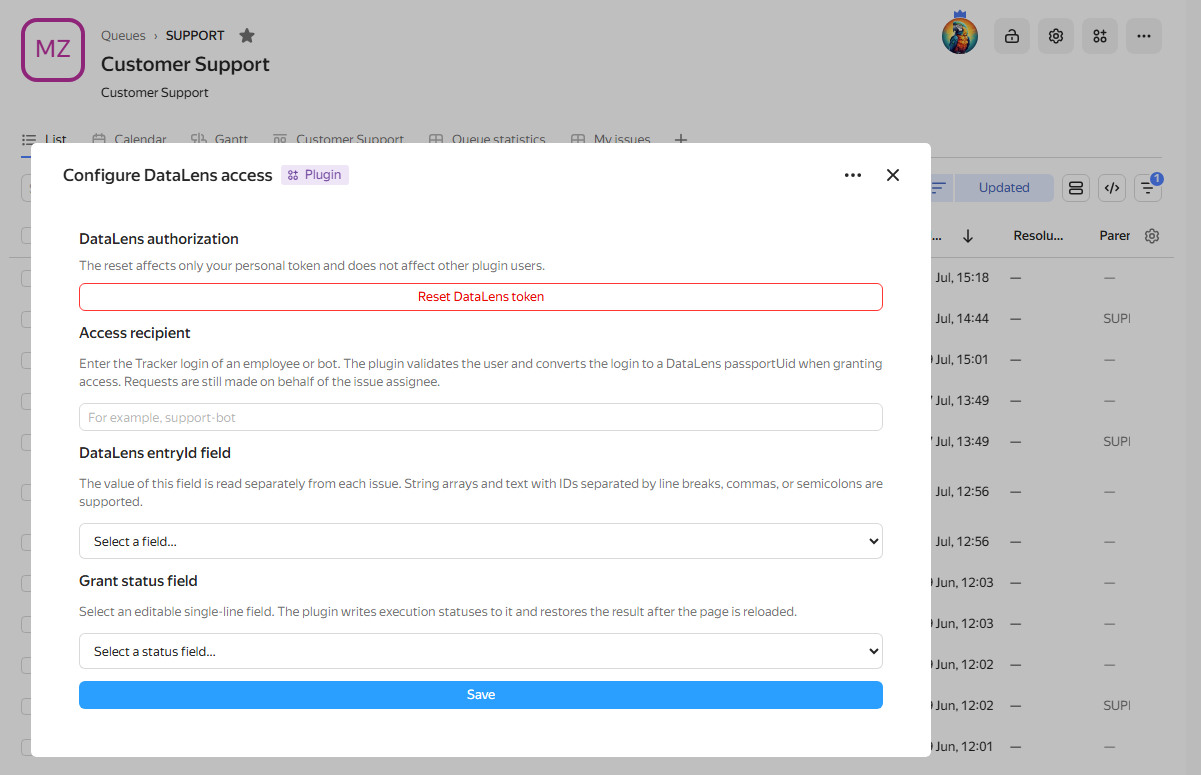Close the Configure DataLens access dialog
The image size is (1201, 775).
(893, 175)
